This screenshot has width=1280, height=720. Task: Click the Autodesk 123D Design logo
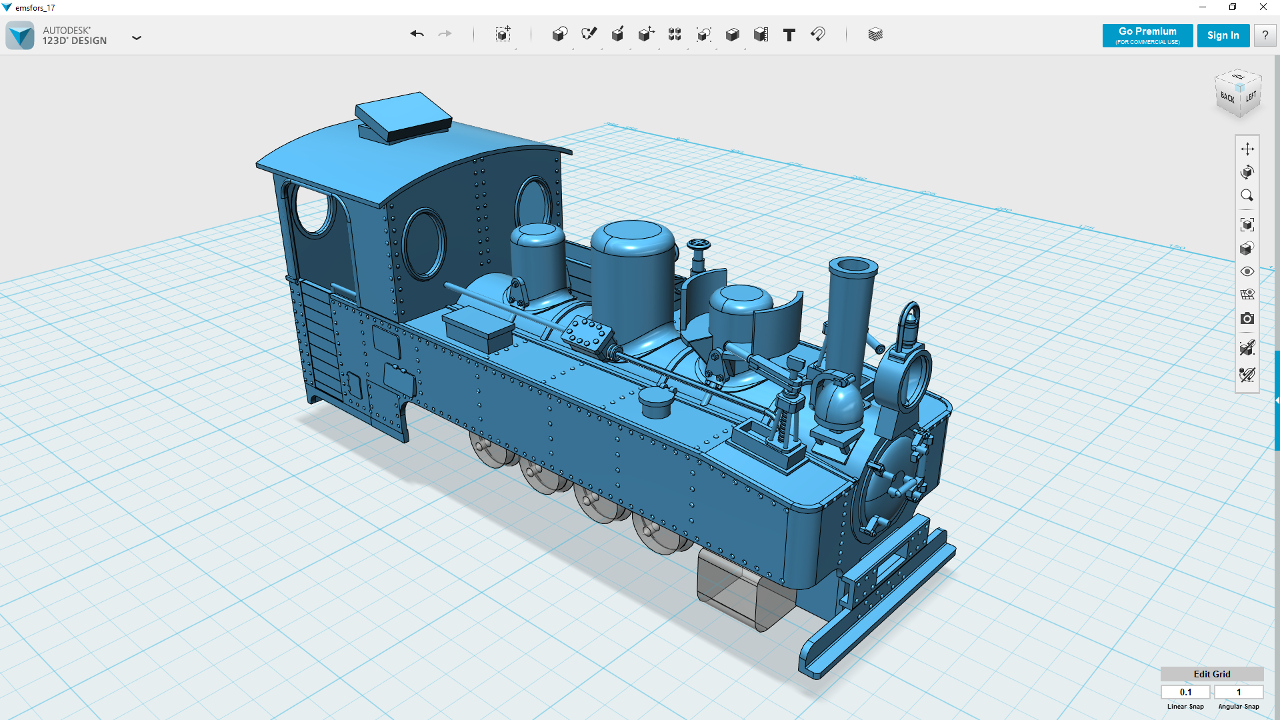pyautogui.click(x=20, y=35)
